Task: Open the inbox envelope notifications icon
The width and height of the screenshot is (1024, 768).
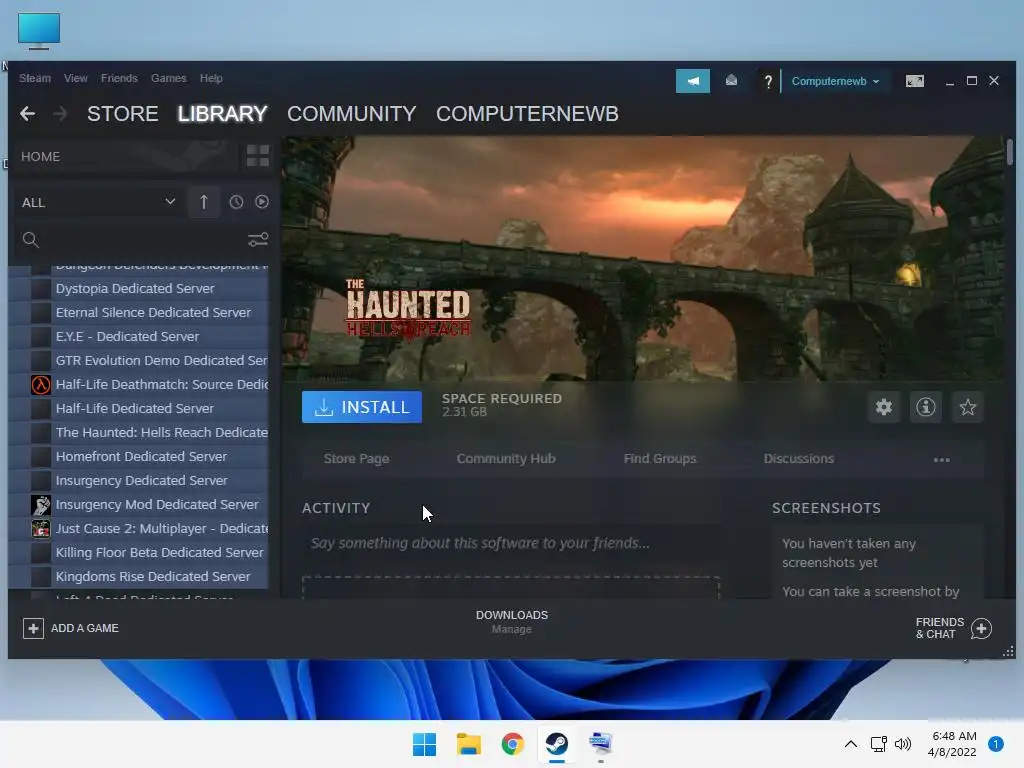Action: (731, 81)
